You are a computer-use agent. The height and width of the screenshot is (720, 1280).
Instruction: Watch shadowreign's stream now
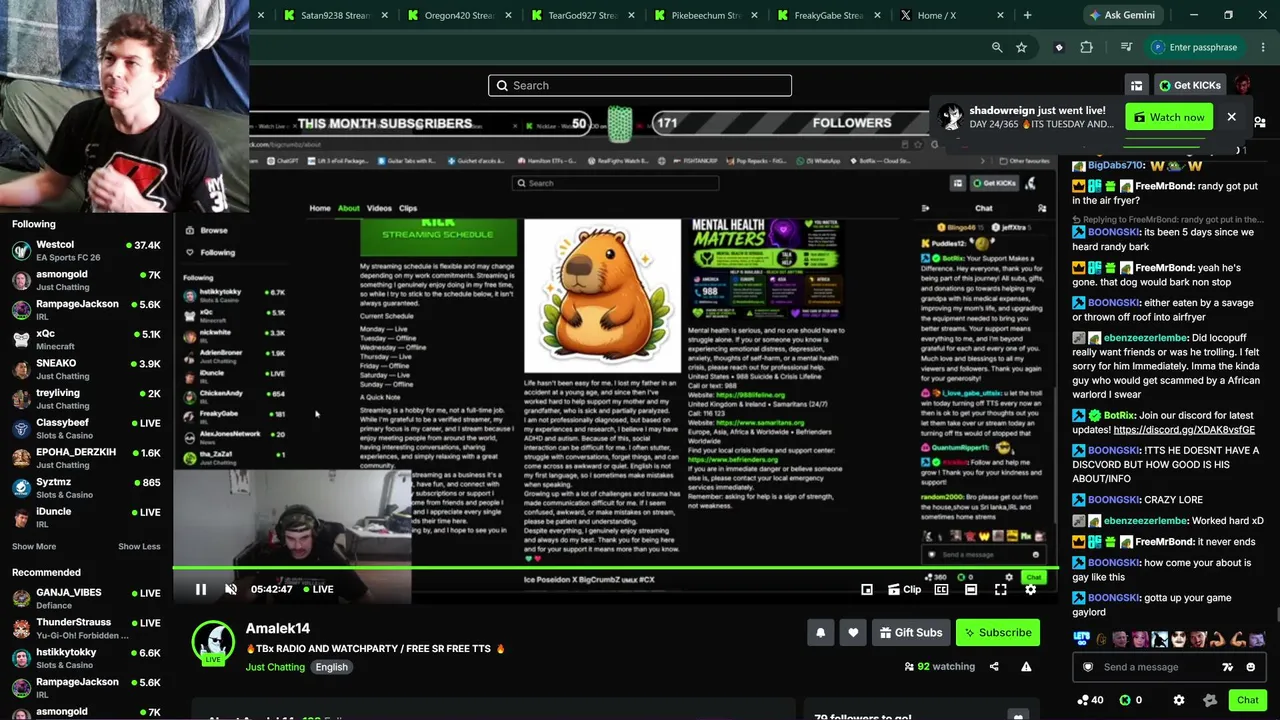click(1169, 117)
